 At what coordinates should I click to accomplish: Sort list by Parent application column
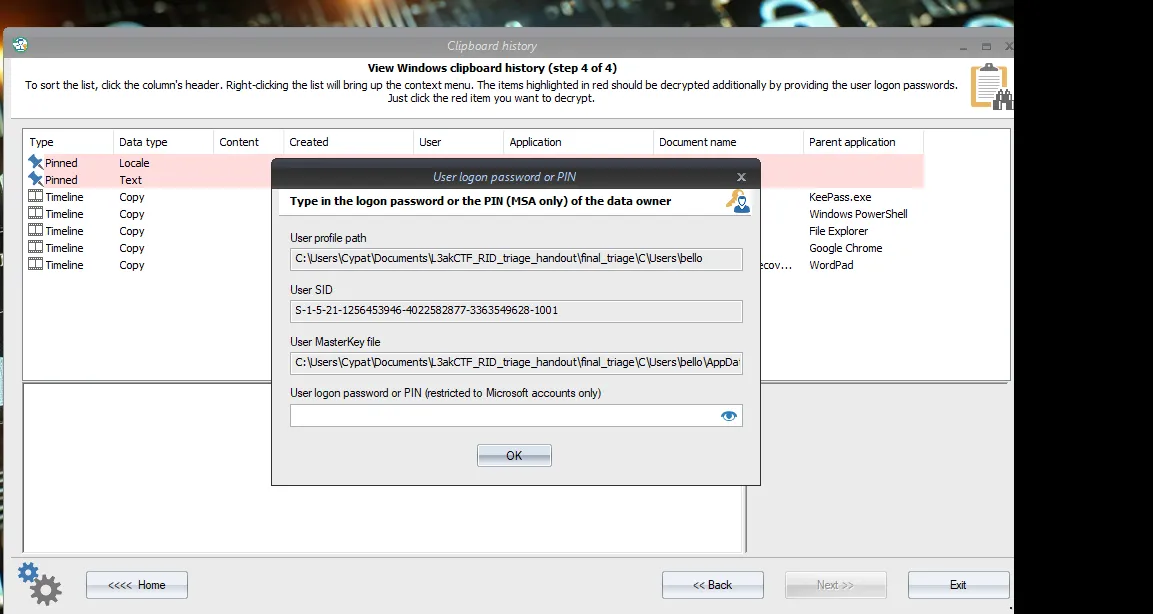click(863, 142)
